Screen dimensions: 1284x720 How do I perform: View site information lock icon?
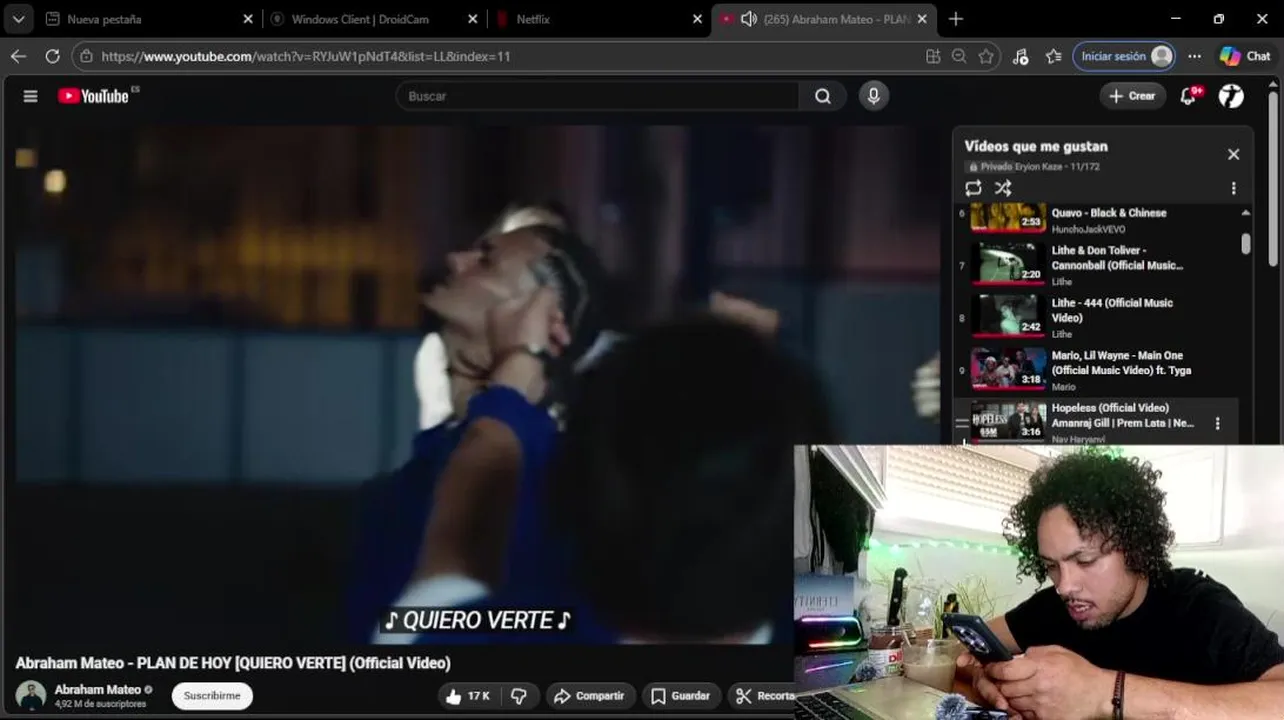[x=86, y=56]
